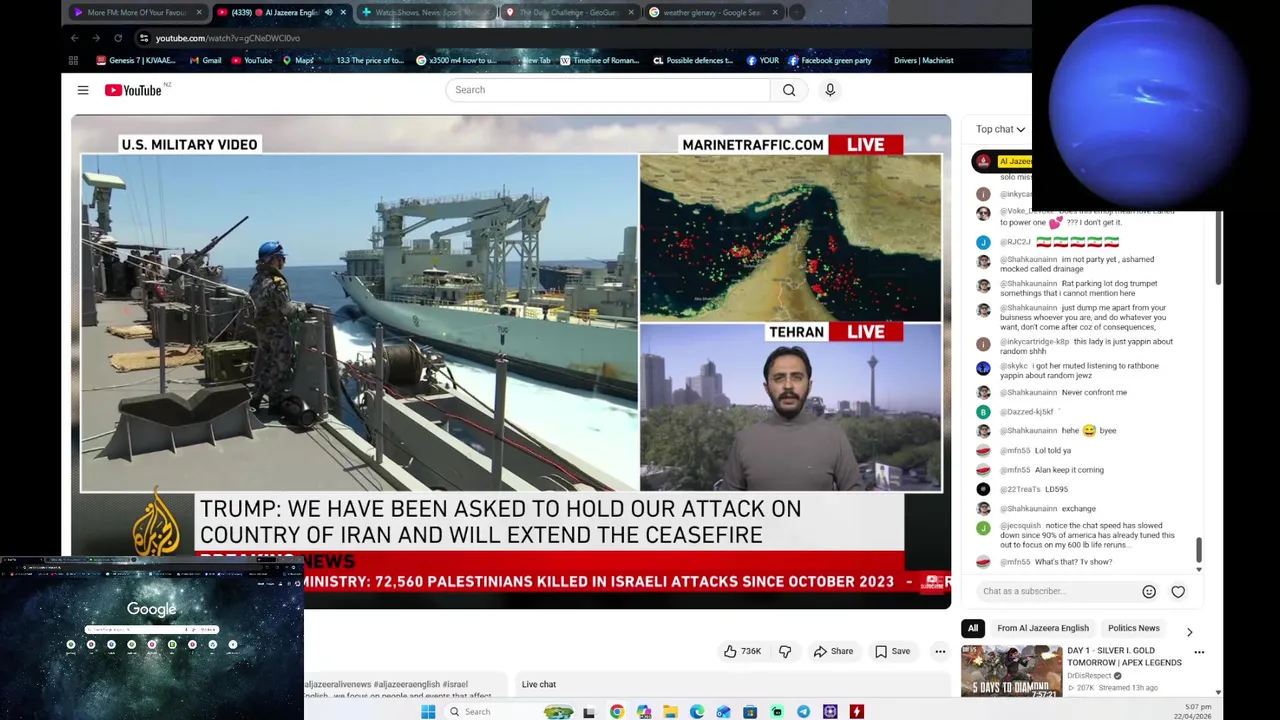Send a heart reaction in live chat

click(x=1178, y=591)
